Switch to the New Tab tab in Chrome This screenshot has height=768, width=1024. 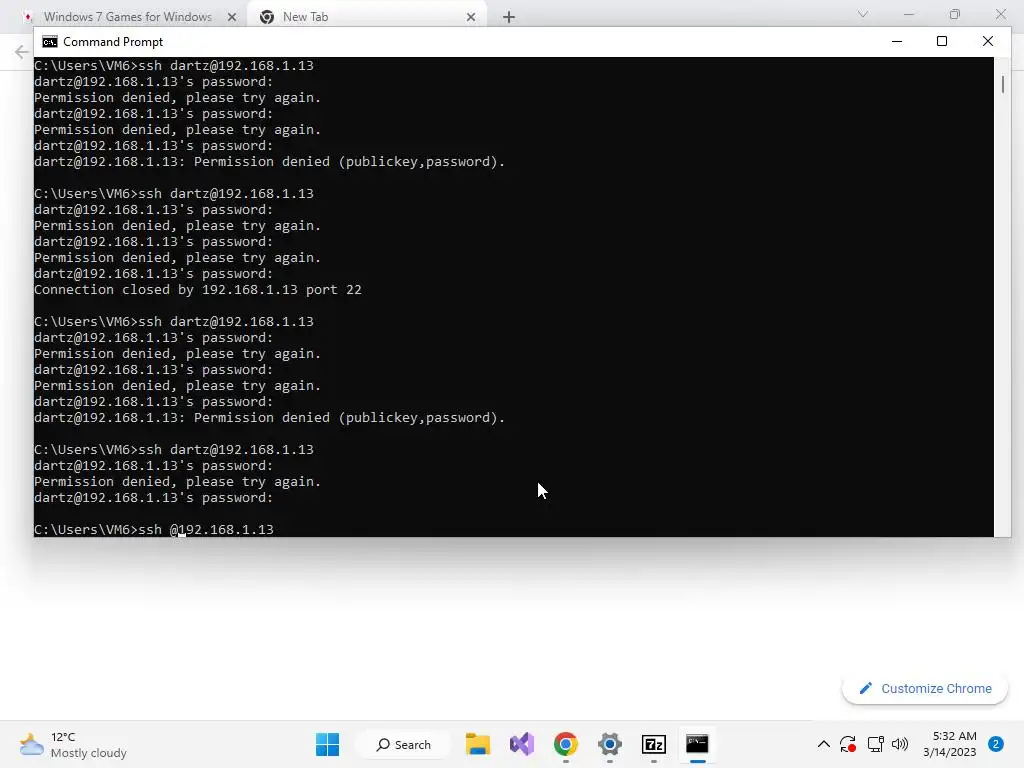coord(305,17)
